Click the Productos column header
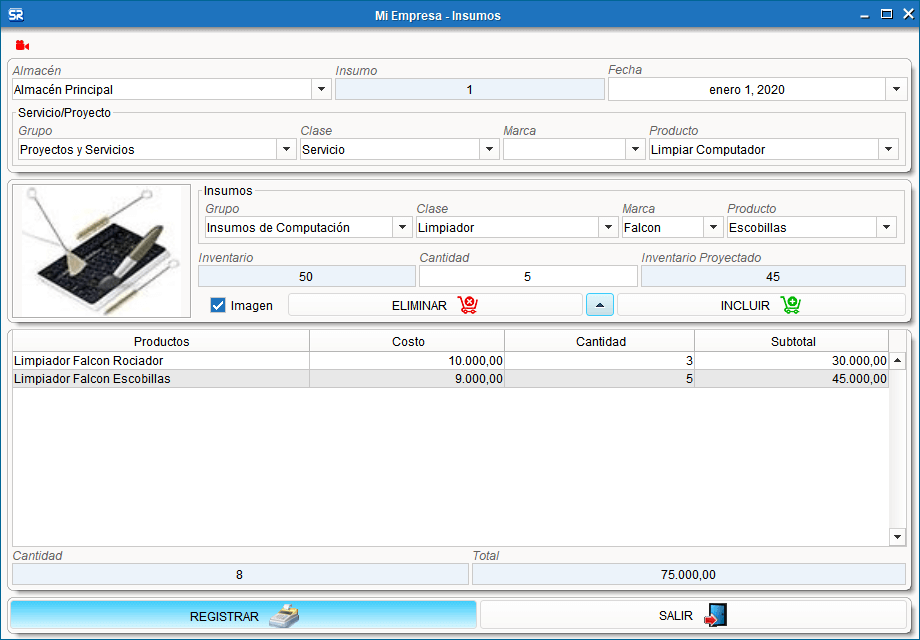This screenshot has width=920, height=640. (161, 341)
